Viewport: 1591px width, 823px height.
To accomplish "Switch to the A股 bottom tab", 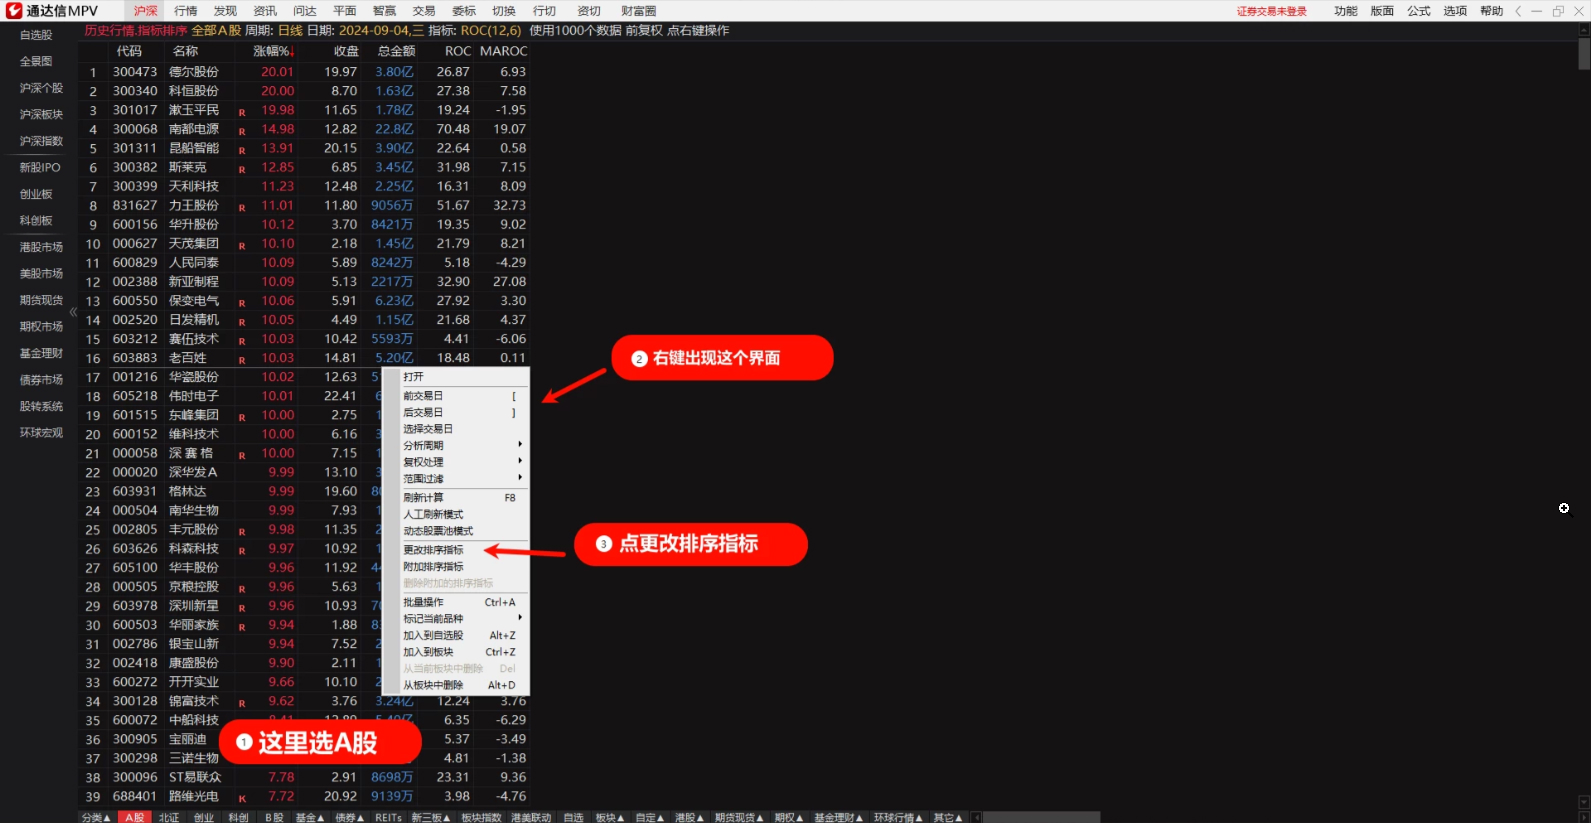I will click(x=135, y=817).
